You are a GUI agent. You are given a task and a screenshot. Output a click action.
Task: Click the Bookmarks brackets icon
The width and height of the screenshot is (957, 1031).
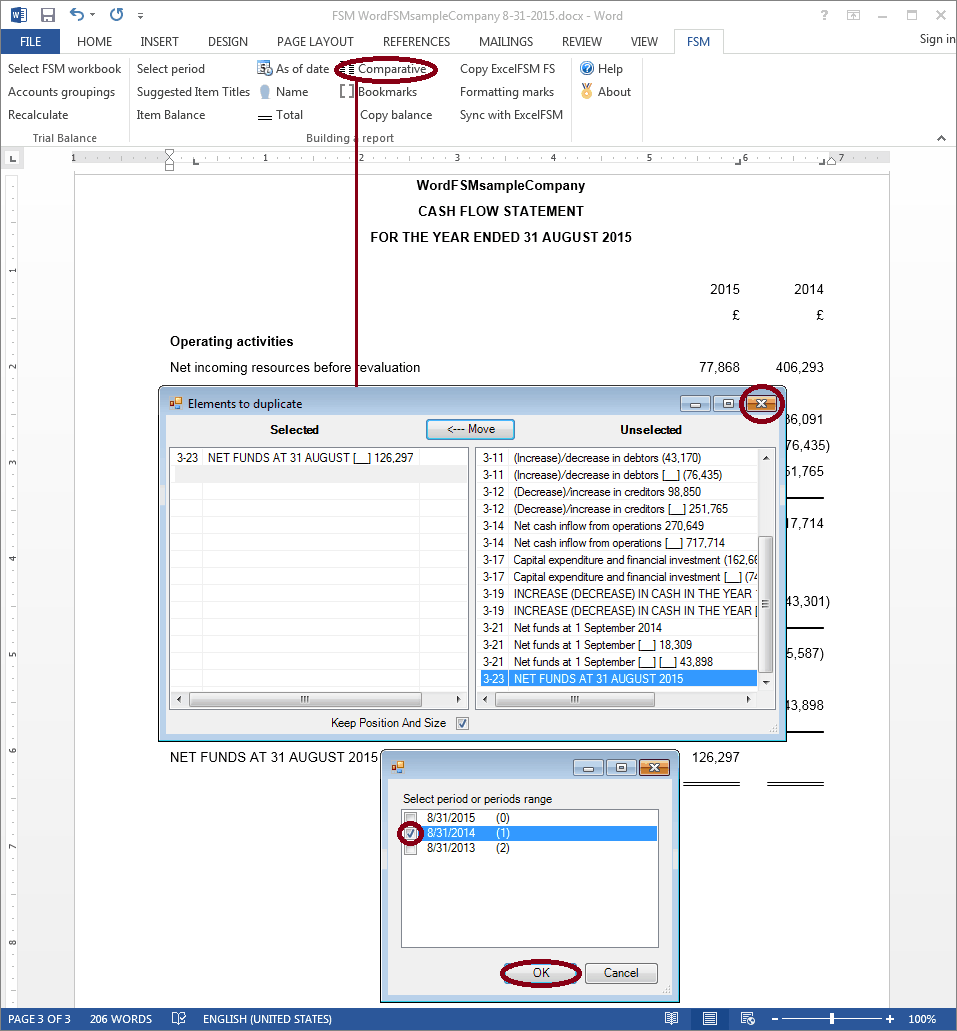coord(347,91)
